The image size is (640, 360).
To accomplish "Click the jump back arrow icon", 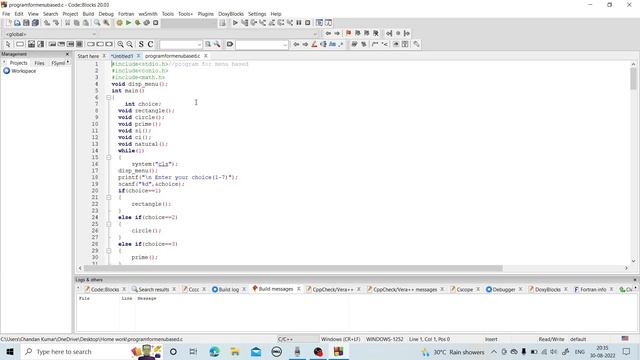I will pyautogui.click(x=328, y=33).
